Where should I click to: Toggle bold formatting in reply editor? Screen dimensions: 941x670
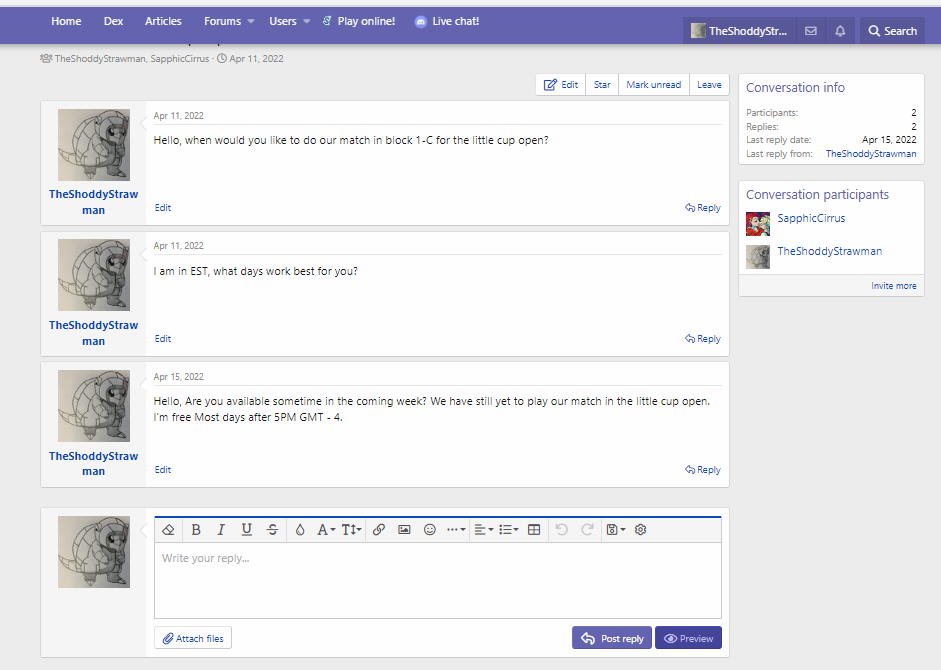pos(196,530)
